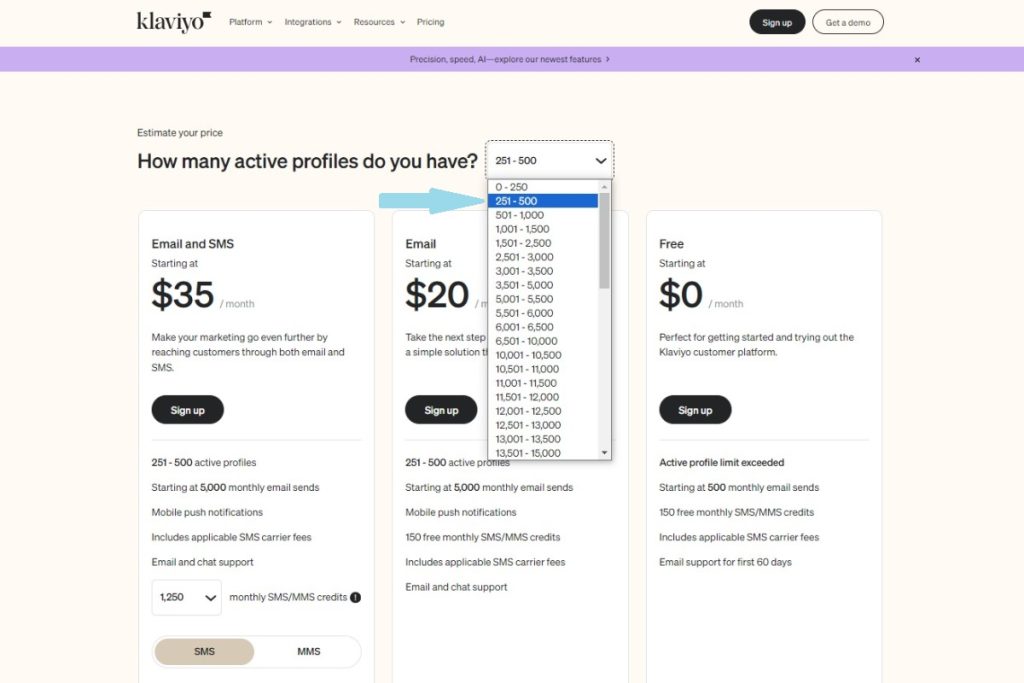The image size is (1024, 683).
Task: Click the Klaviyo logo
Action: click(174, 22)
